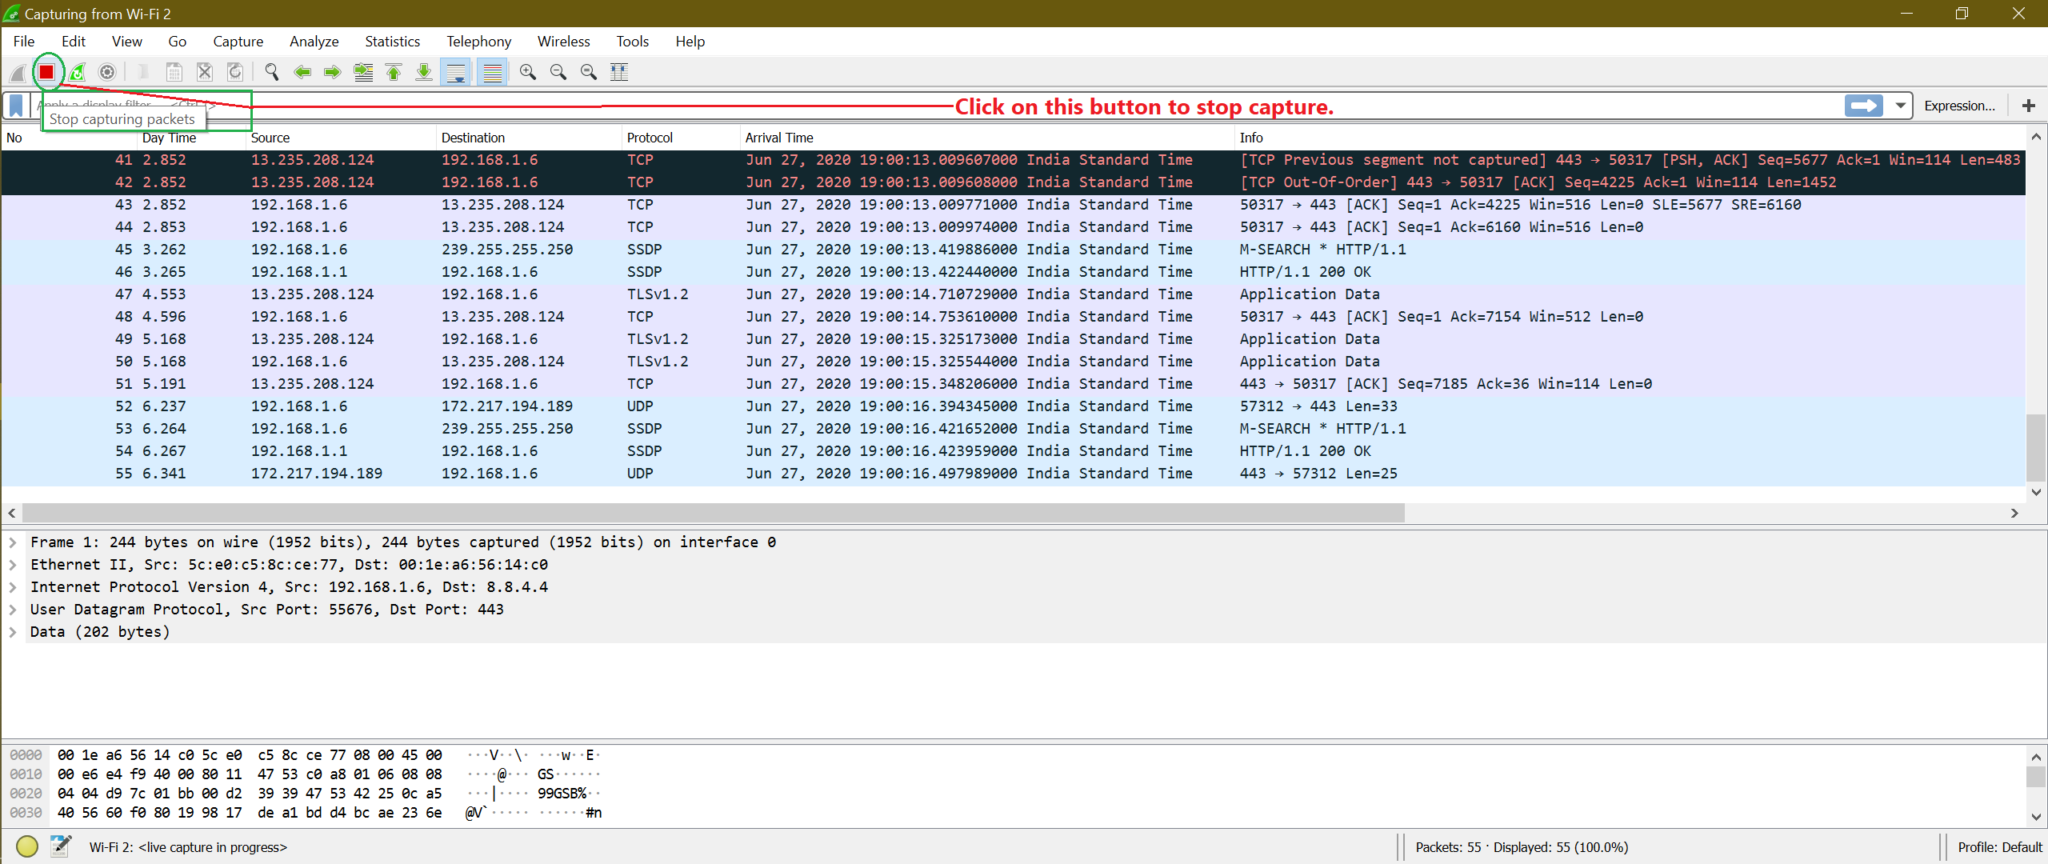2048x864 pixels.
Task: Expand the Ethernet II section
Action: 13,564
